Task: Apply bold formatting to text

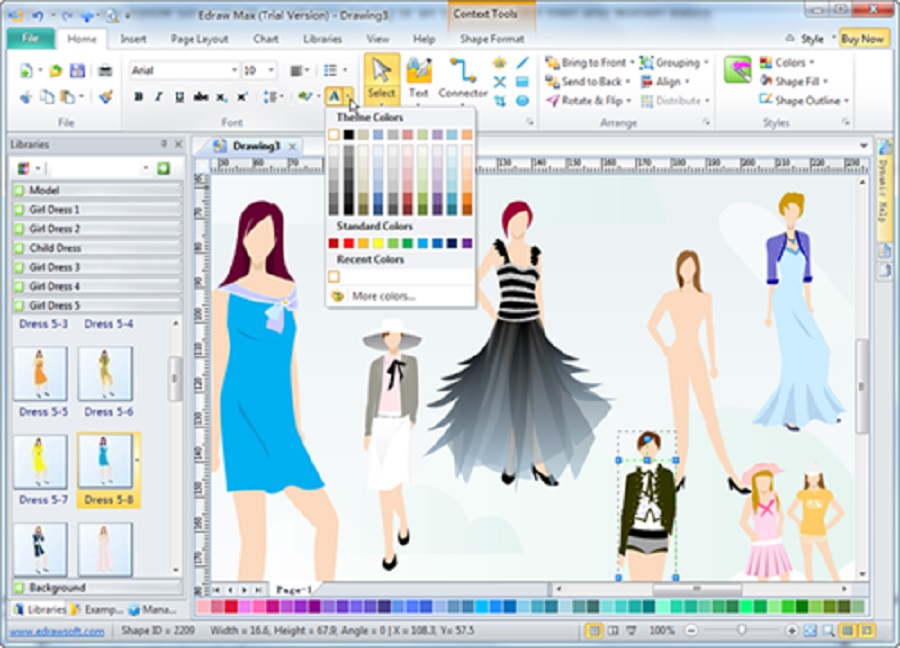Action: point(139,97)
